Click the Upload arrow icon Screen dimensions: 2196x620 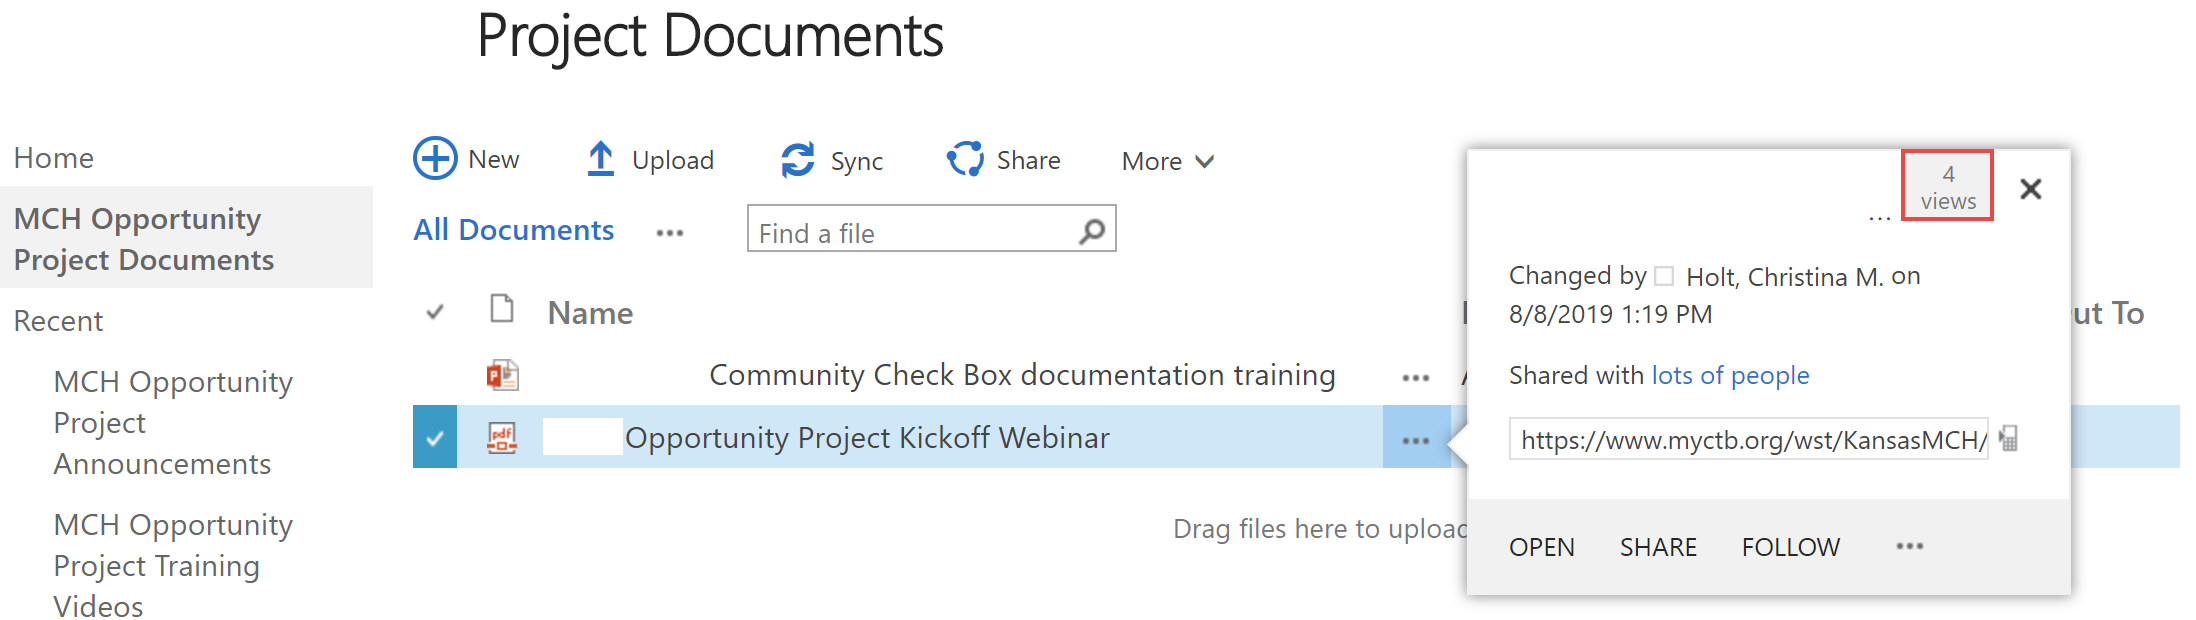(600, 159)
